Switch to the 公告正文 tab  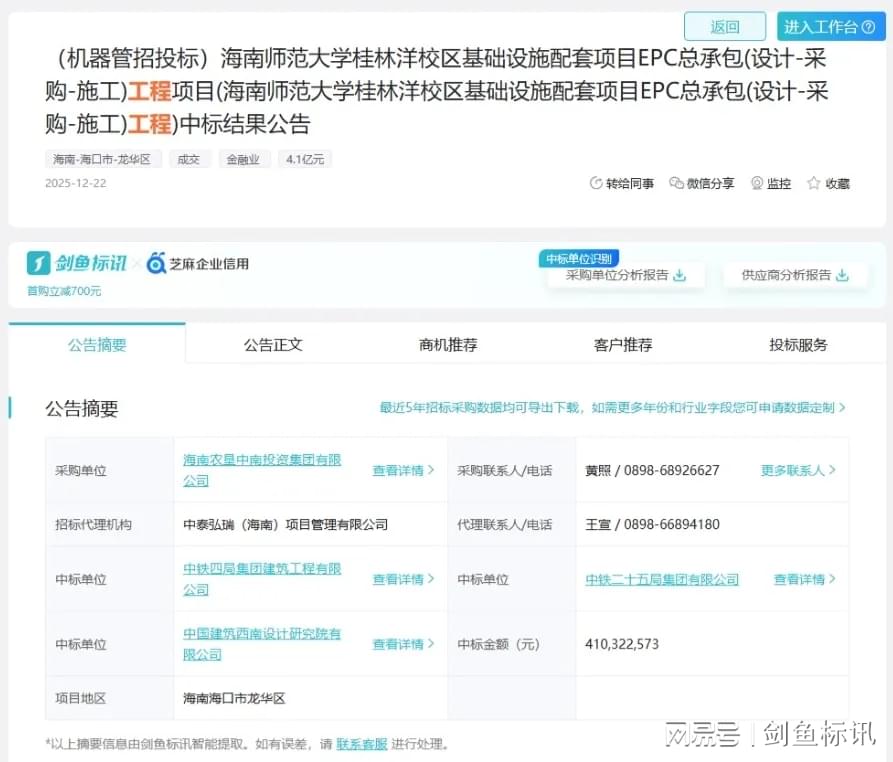pos(273,345)
